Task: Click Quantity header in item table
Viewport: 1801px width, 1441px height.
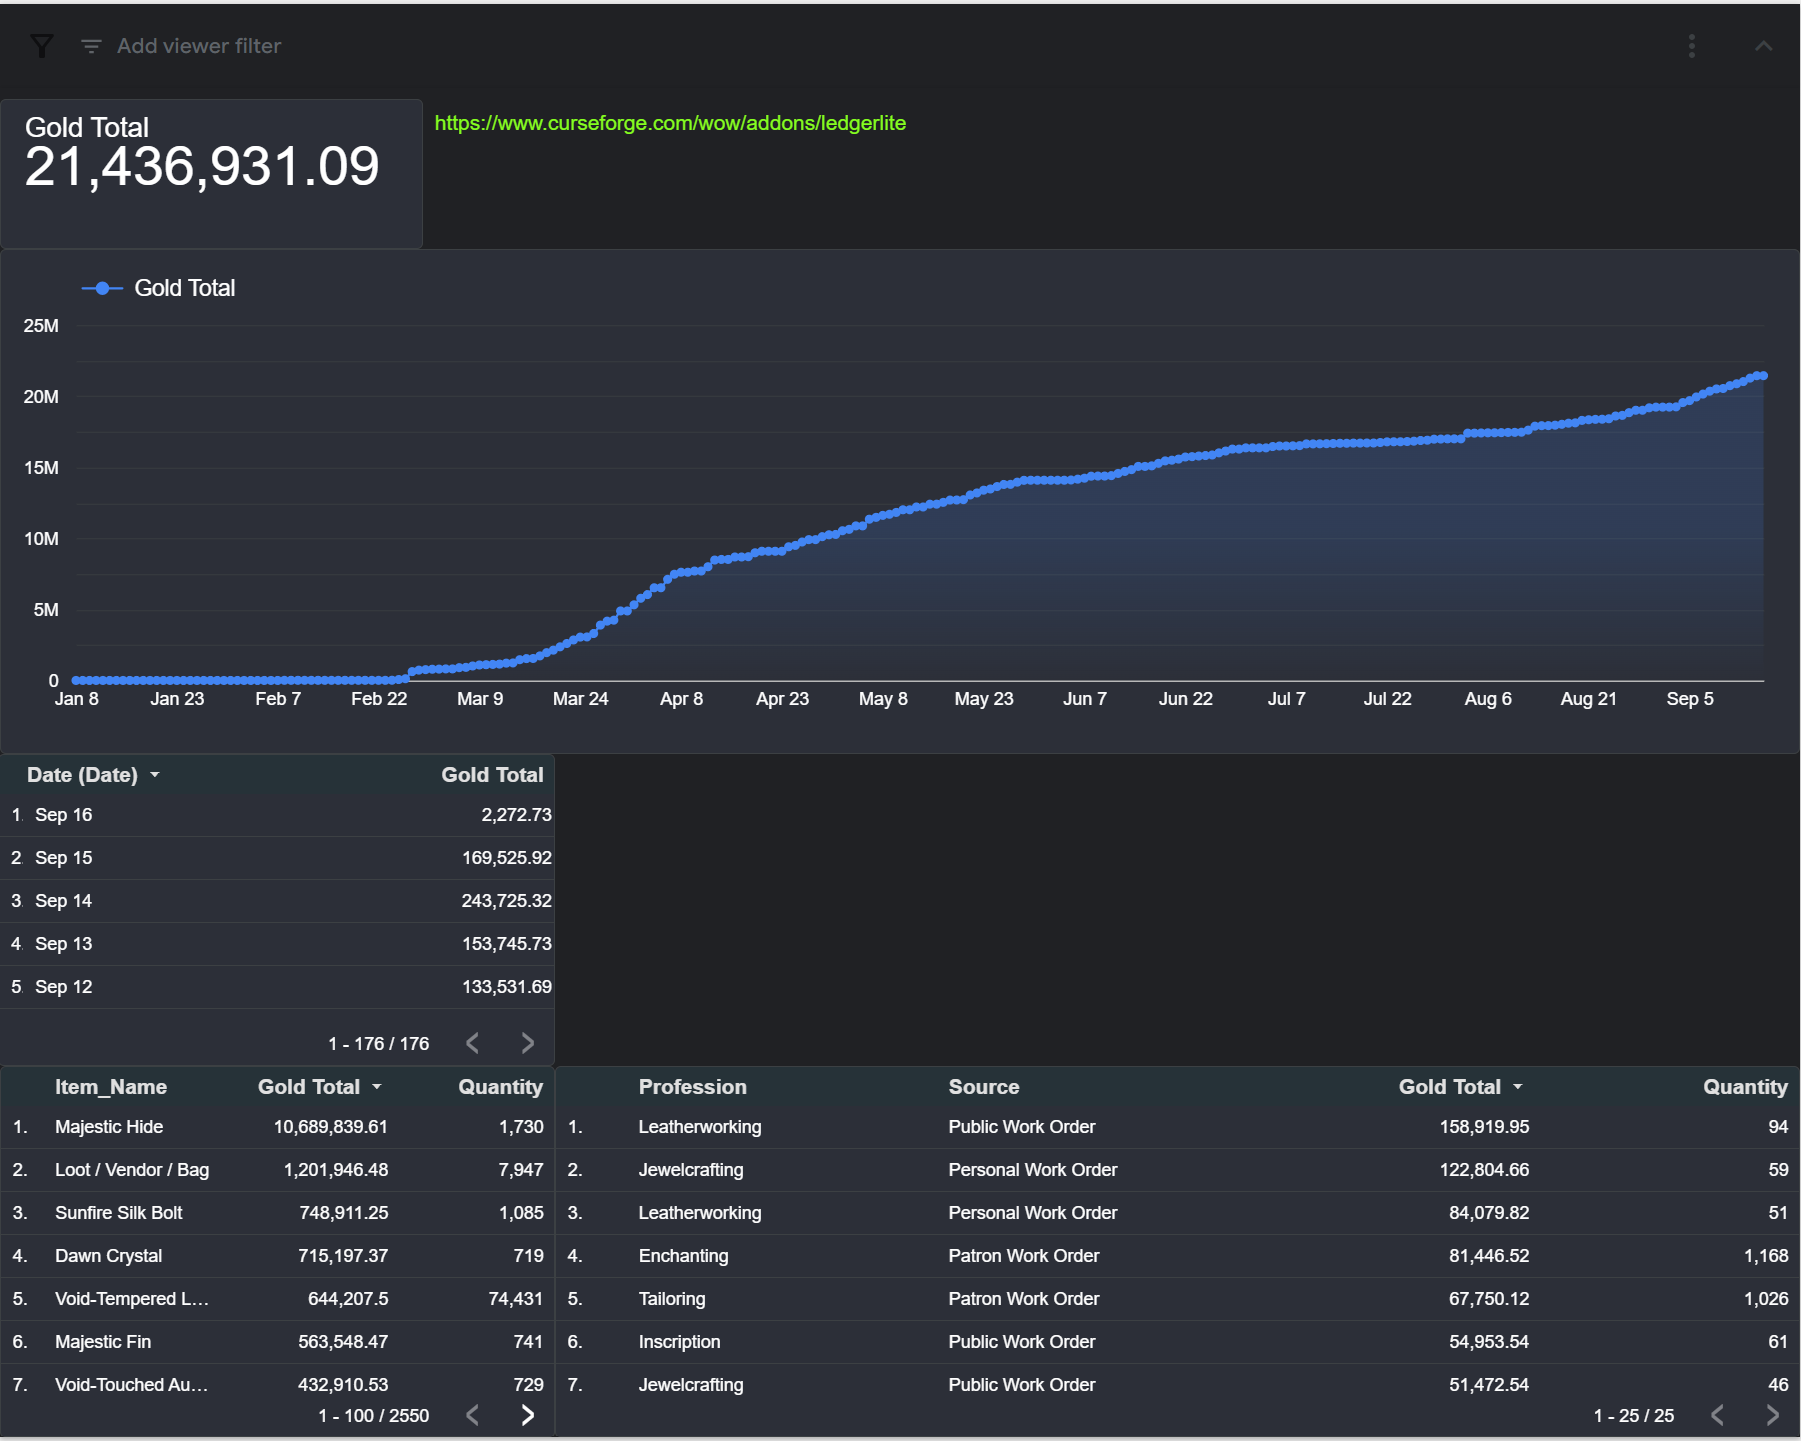Action: (500, 1087)
